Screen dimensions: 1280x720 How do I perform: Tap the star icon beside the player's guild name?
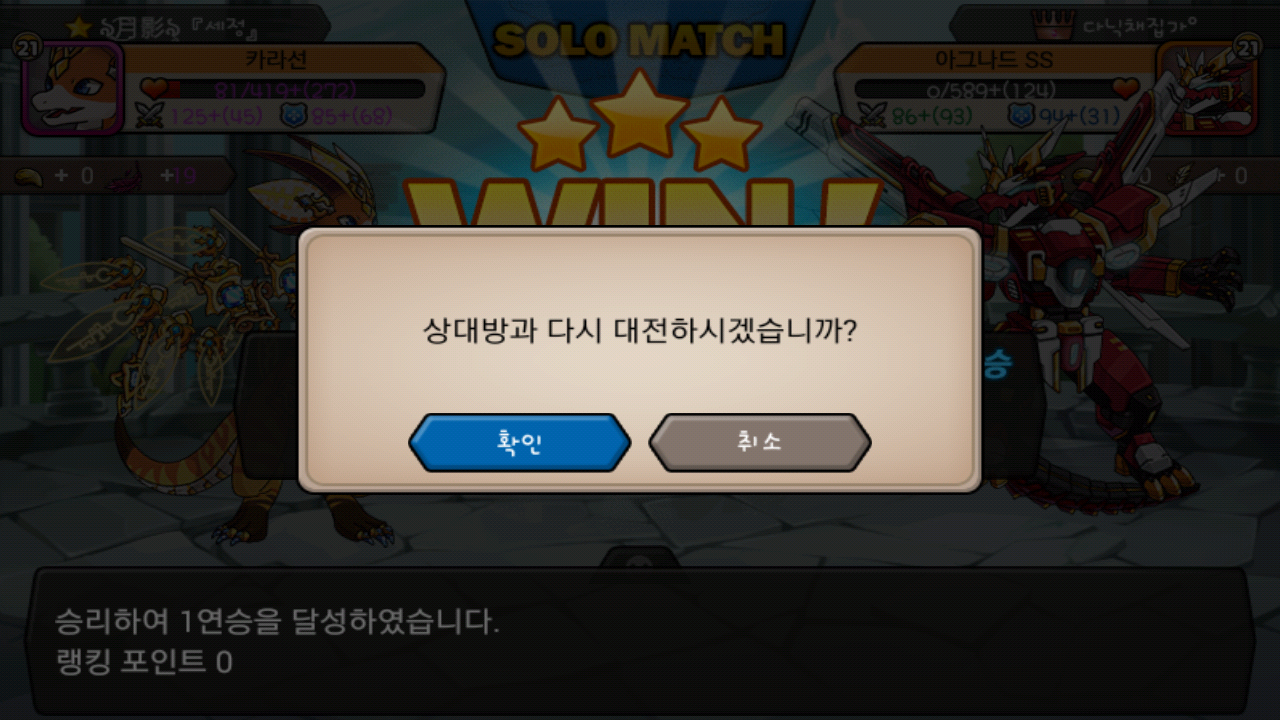tap(77, 25)
